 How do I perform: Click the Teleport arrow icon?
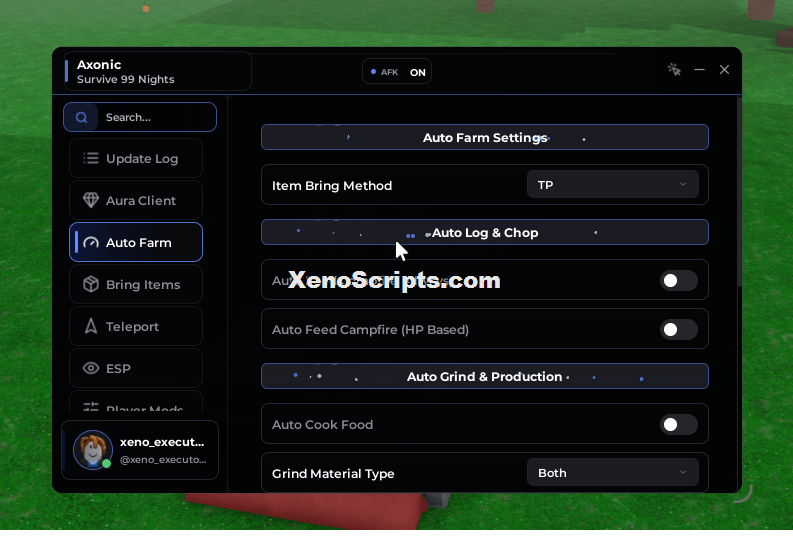point(91,326)
